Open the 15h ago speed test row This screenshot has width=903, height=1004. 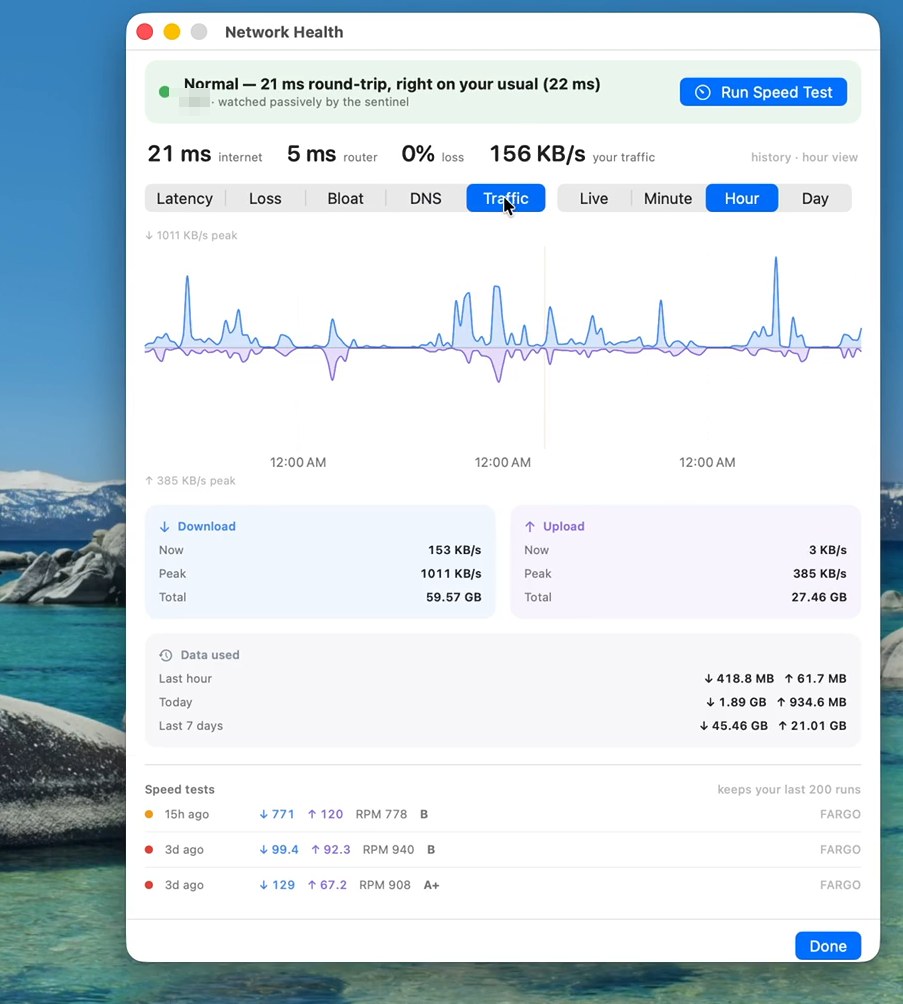[x=503, y=814]
